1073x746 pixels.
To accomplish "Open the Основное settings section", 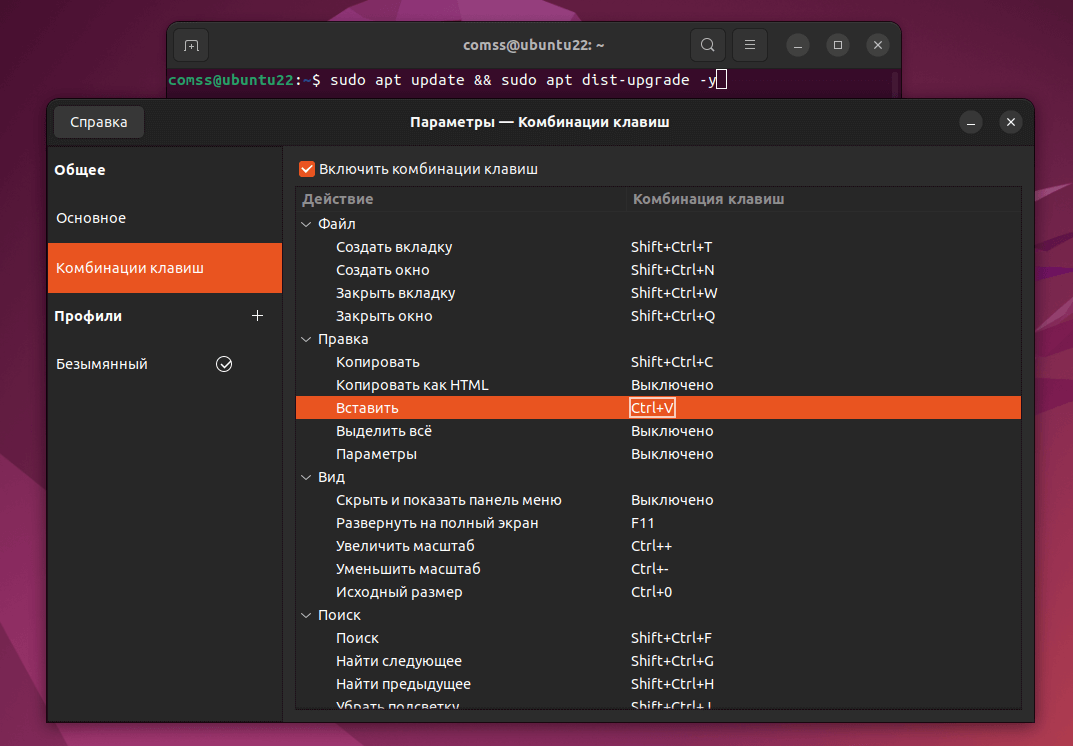I will click(x=91, y=218).
